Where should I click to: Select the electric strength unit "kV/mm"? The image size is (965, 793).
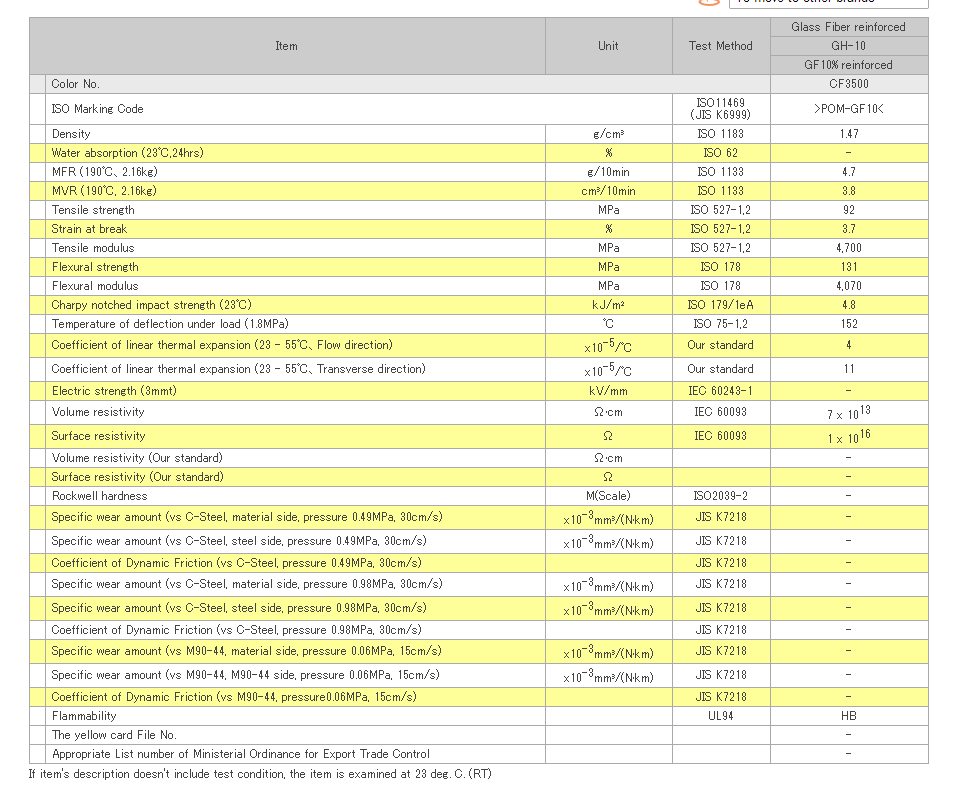coord(608,391)
